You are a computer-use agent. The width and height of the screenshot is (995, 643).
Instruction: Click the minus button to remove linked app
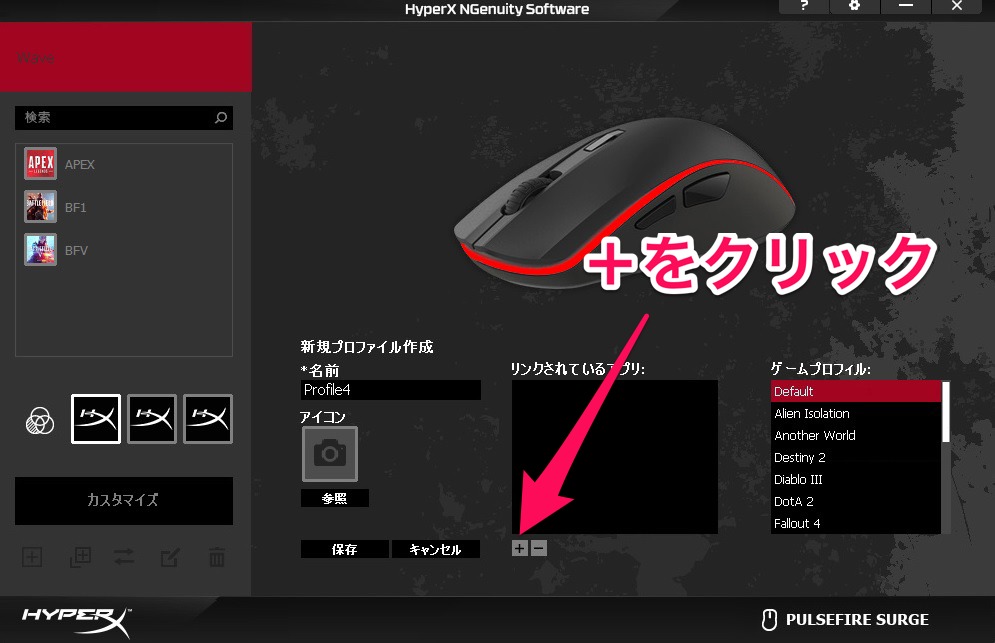(539, 548)
